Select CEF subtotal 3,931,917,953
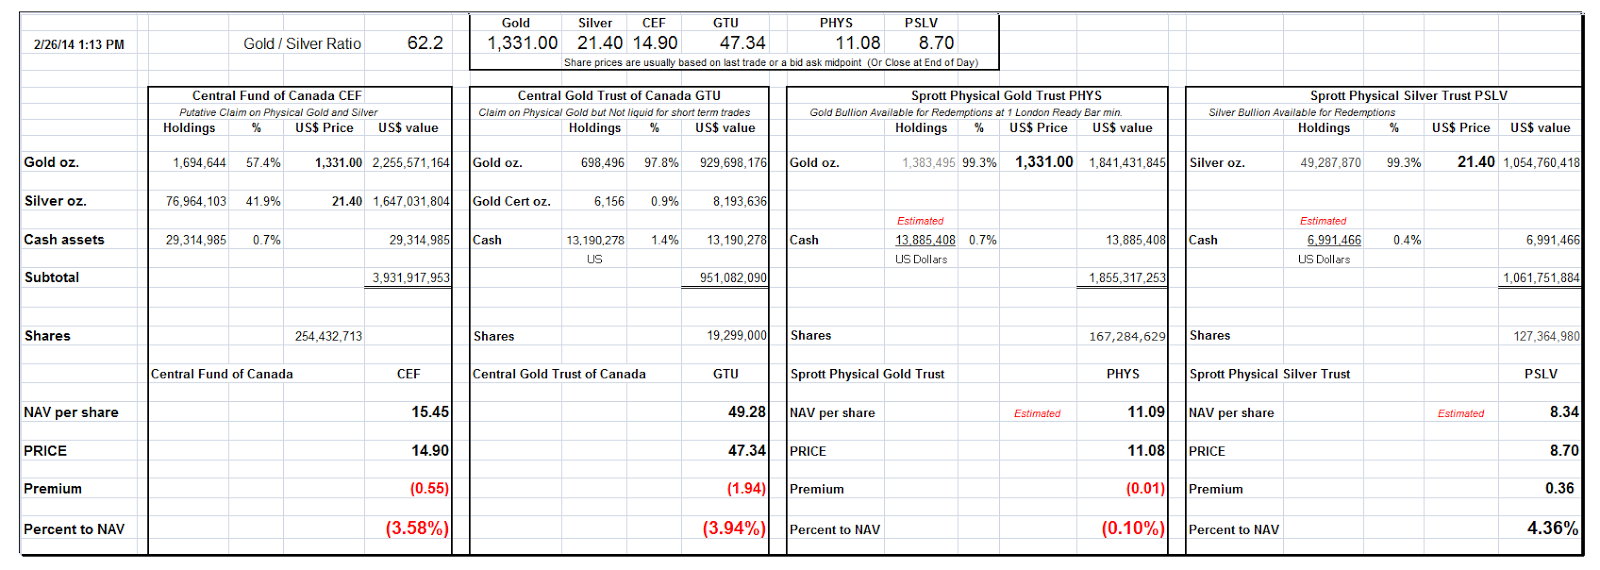The image size is (1600, 570). [411, 278]
